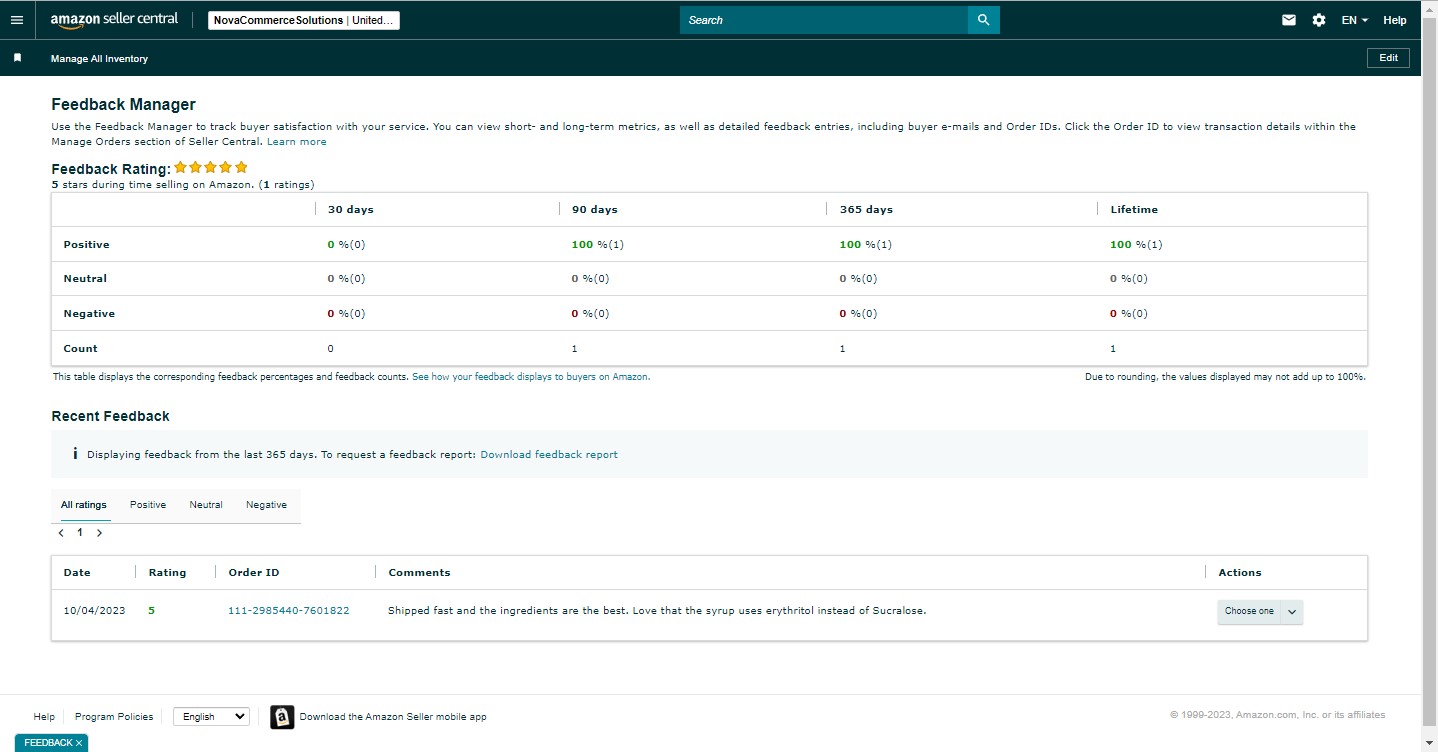Click the Lifetime column header

pos(1134,210)
